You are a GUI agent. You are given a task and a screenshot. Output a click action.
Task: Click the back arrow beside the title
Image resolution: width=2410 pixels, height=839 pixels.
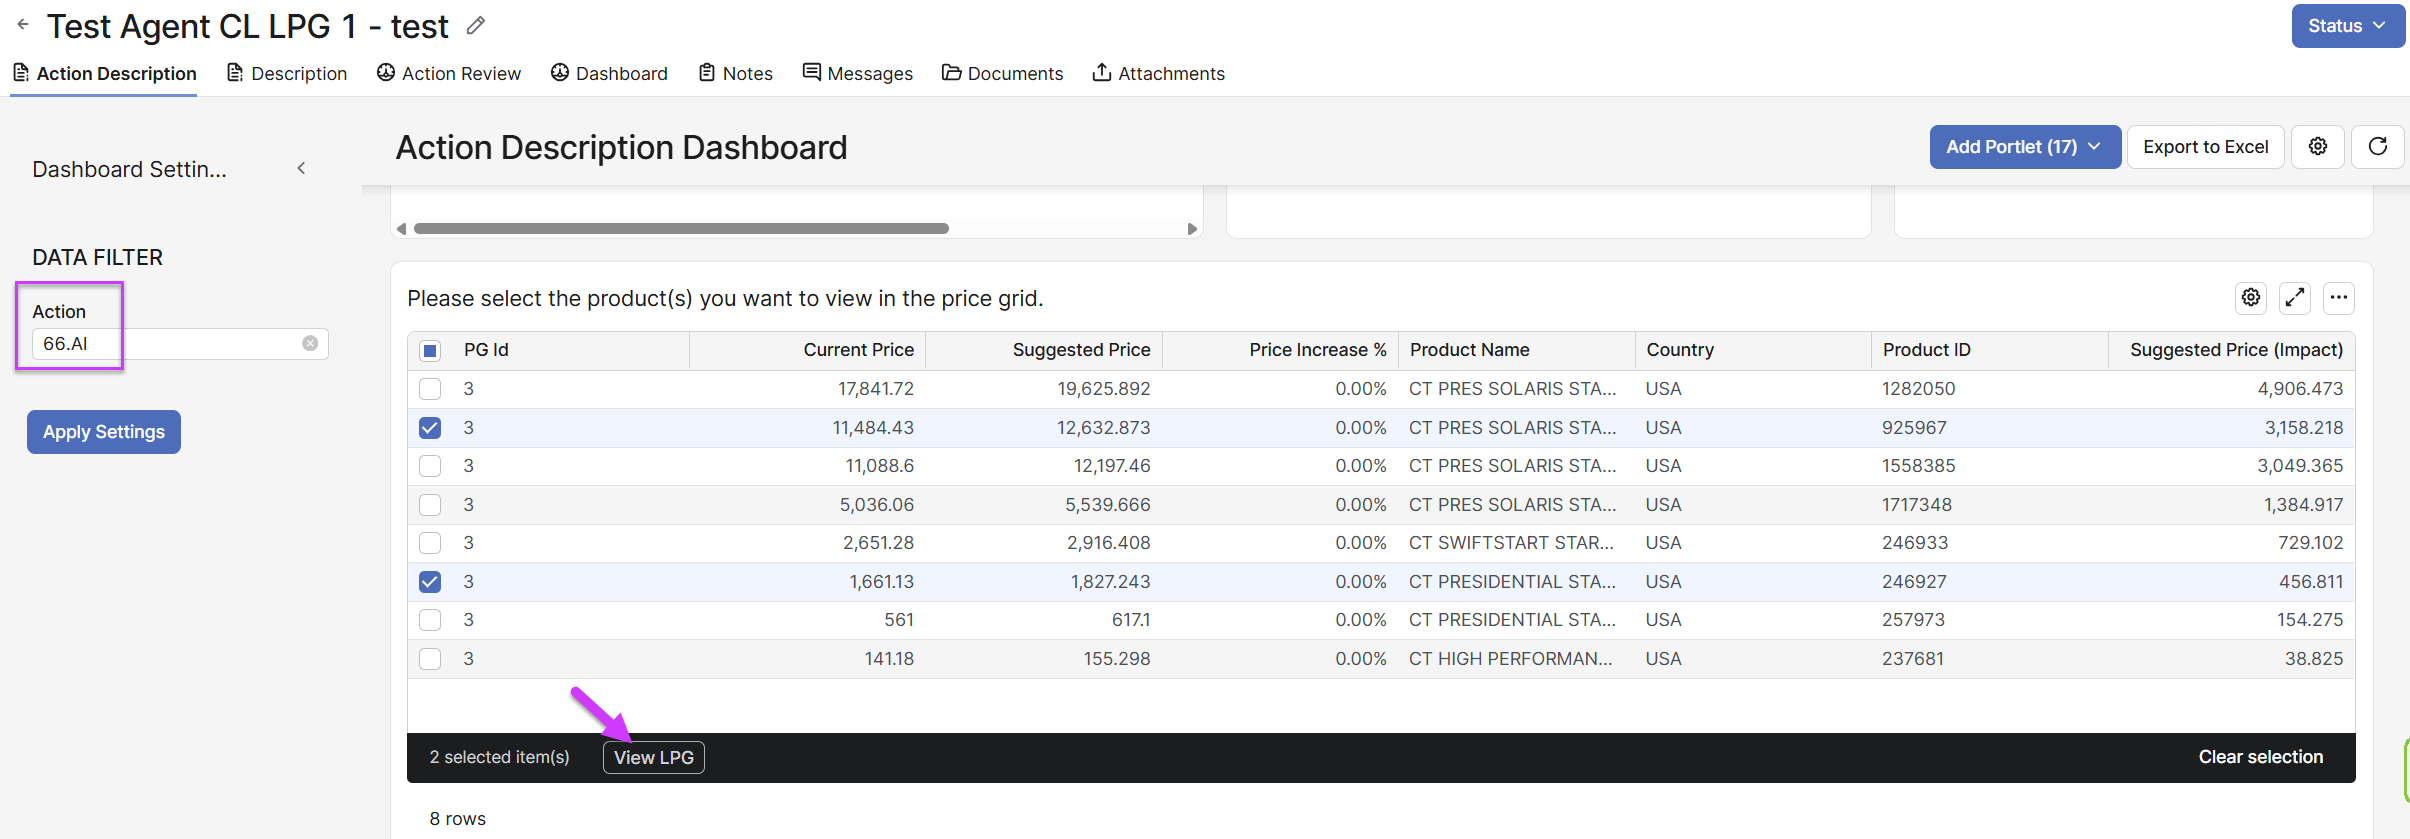(x=22, y=24)
